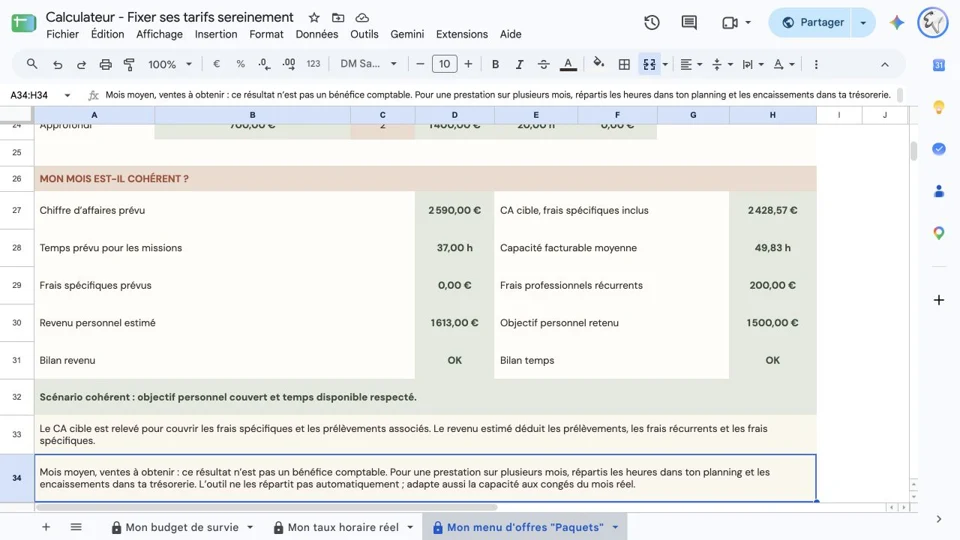Open share options dropdown arrow
This screenshot has width=960, height=540.
tap(863, 23)
